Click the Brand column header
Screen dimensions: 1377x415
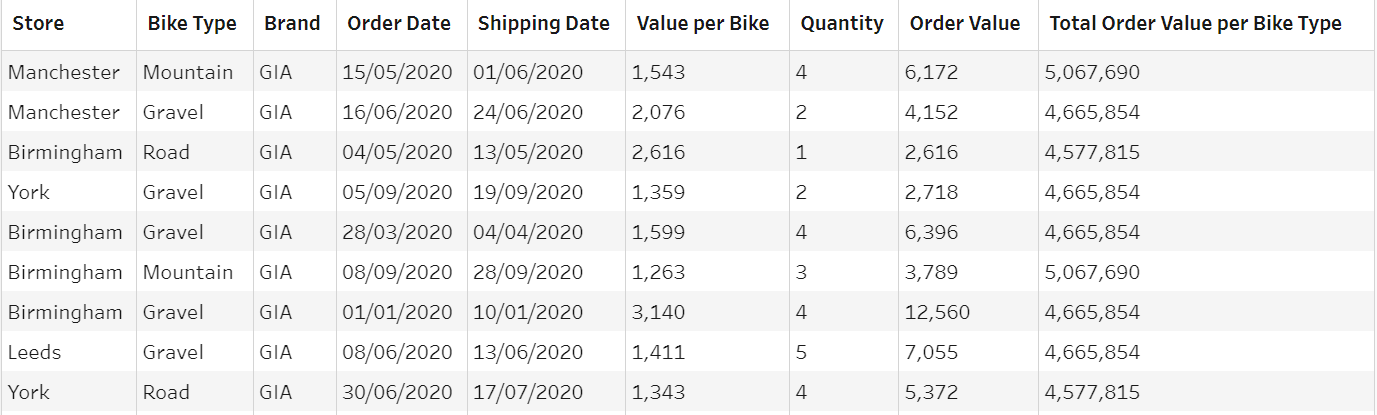[x=292, y=24]
